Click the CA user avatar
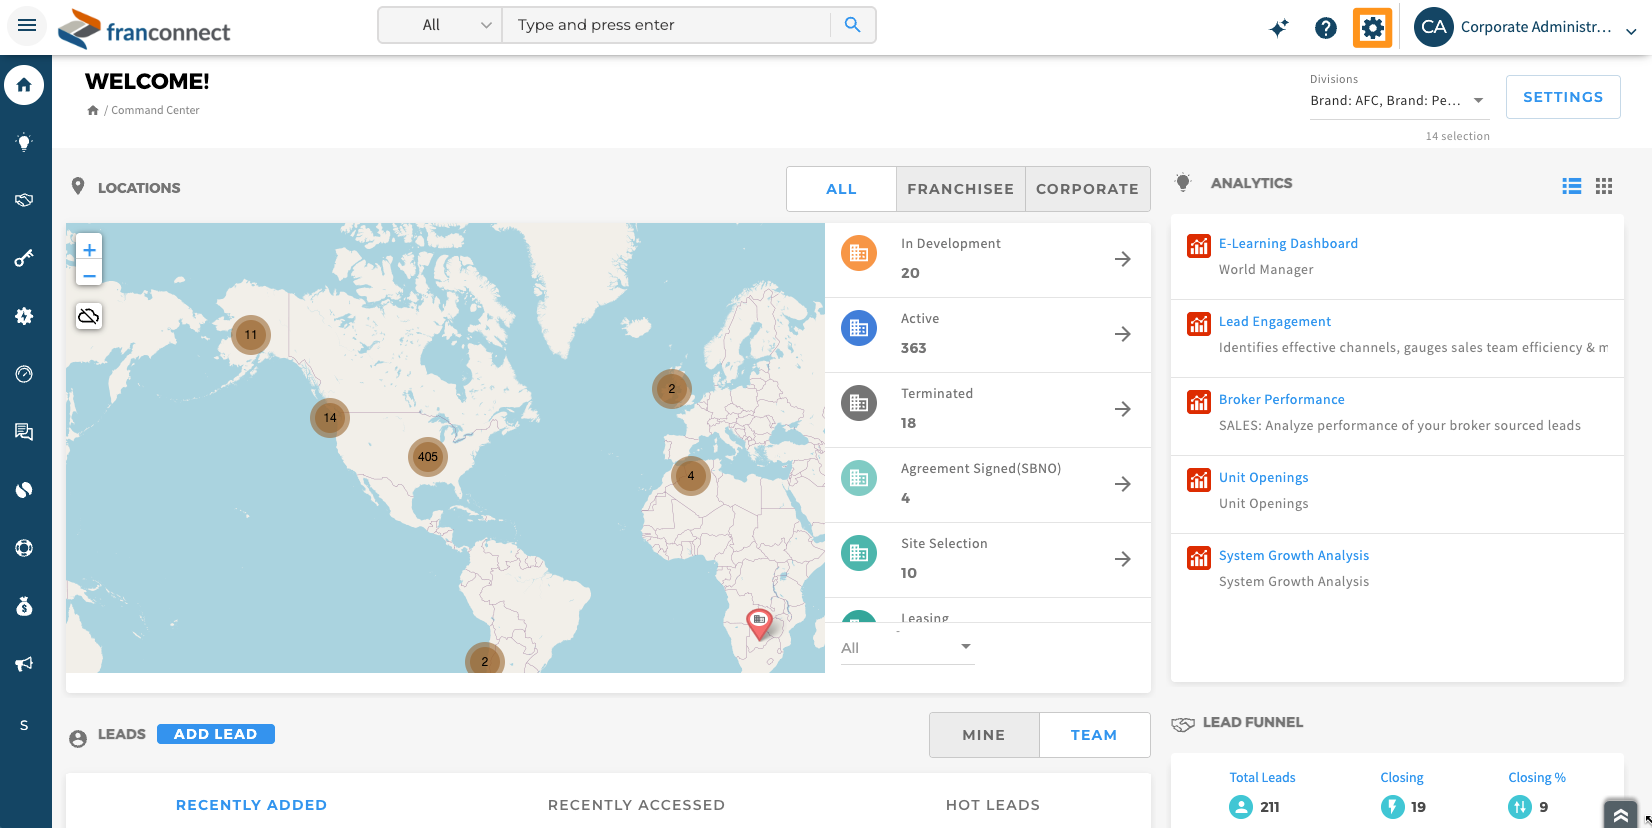The image size is (1652, 828). click(1434, 27)
